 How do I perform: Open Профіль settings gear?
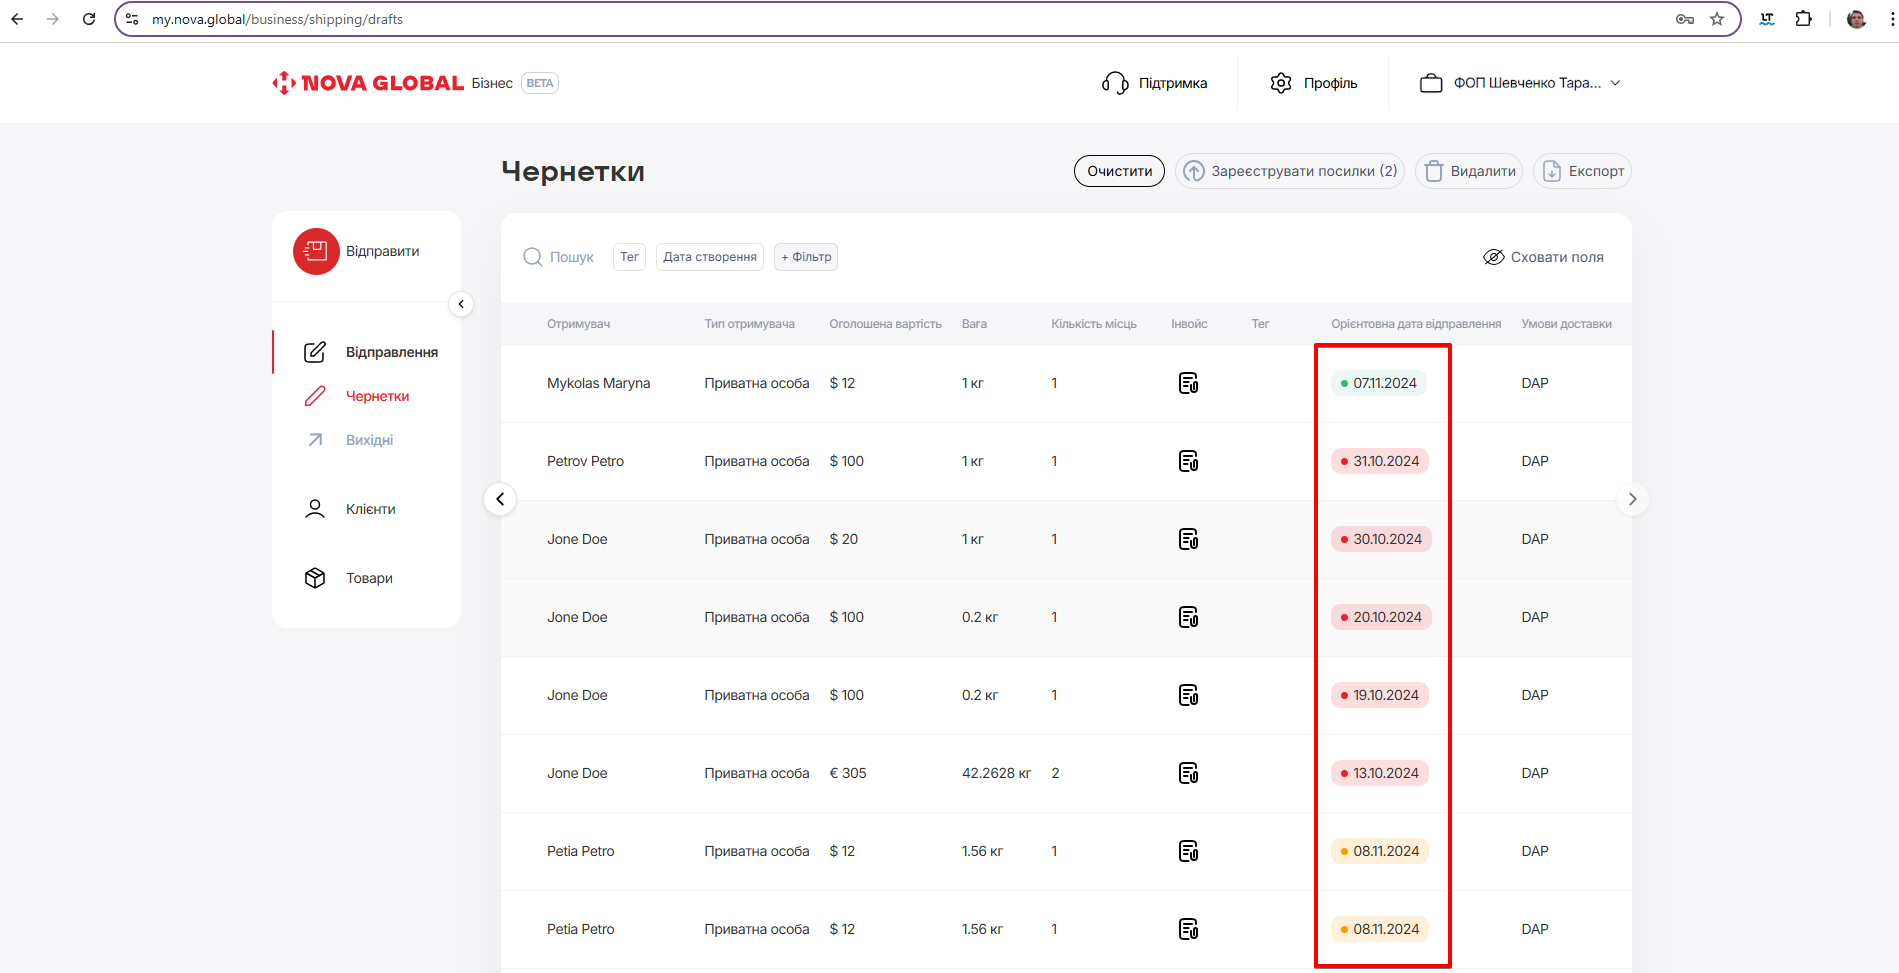1281,83
